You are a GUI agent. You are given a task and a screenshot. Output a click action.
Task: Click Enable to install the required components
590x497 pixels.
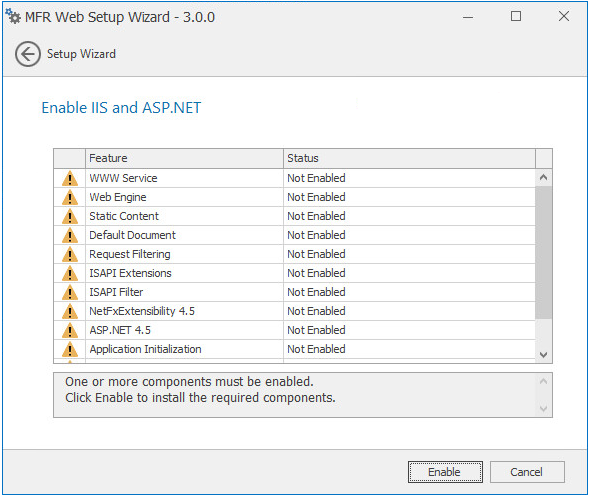coord(445,472)
